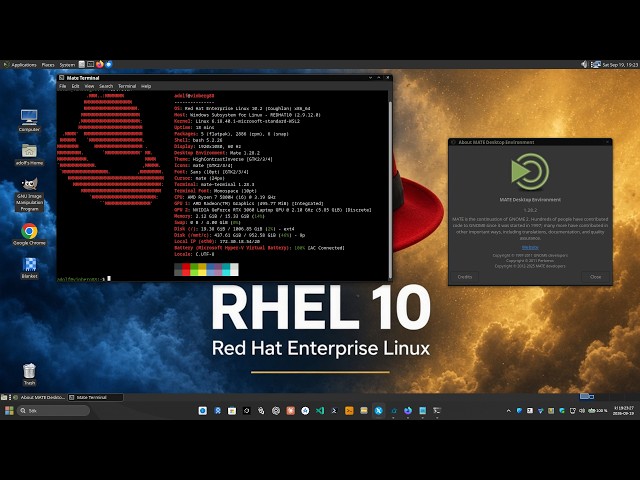Click the network icon in MATE panel
The width and height of the screenshot is (640, 480).
[x=596, y=64]
